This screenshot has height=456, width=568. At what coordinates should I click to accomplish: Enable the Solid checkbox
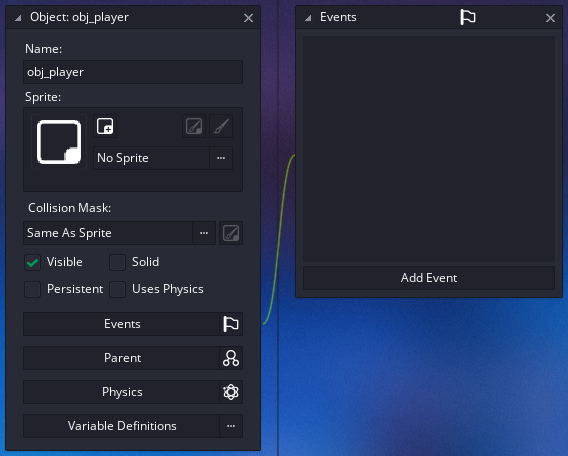117,262
